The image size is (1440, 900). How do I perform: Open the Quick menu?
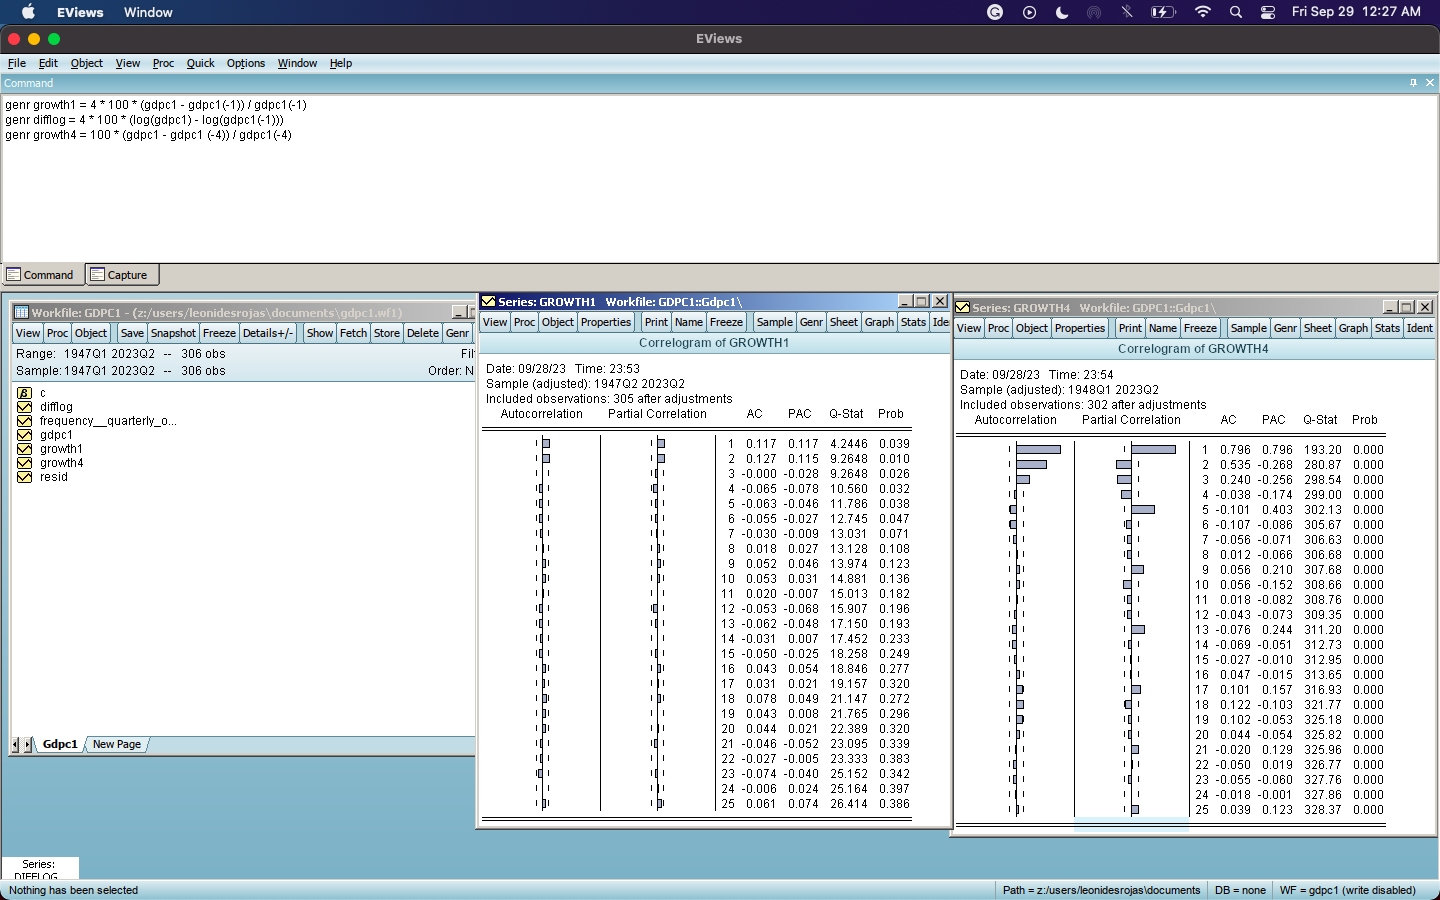[x=200, y=63]
